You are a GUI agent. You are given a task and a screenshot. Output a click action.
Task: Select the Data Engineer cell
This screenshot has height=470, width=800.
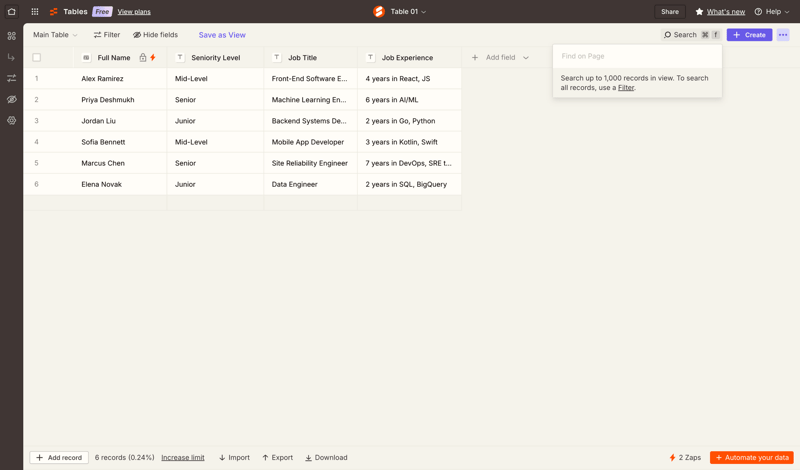[x=311, y=184]
